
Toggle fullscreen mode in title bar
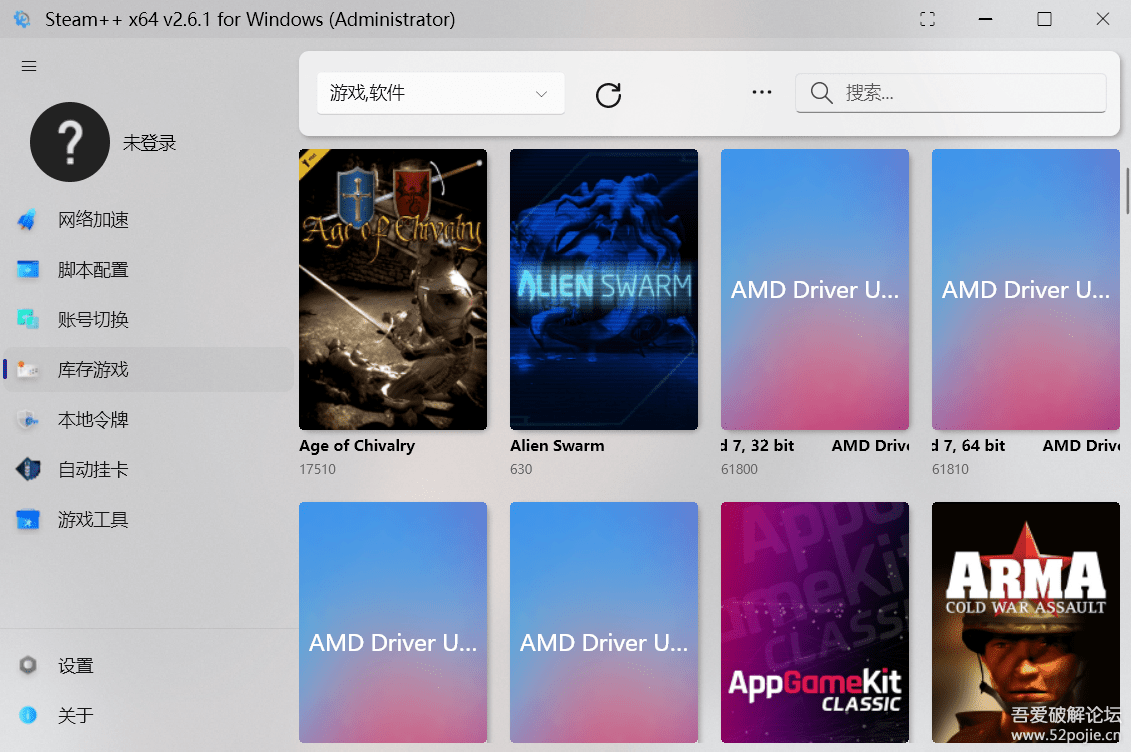tap(928, 19)
